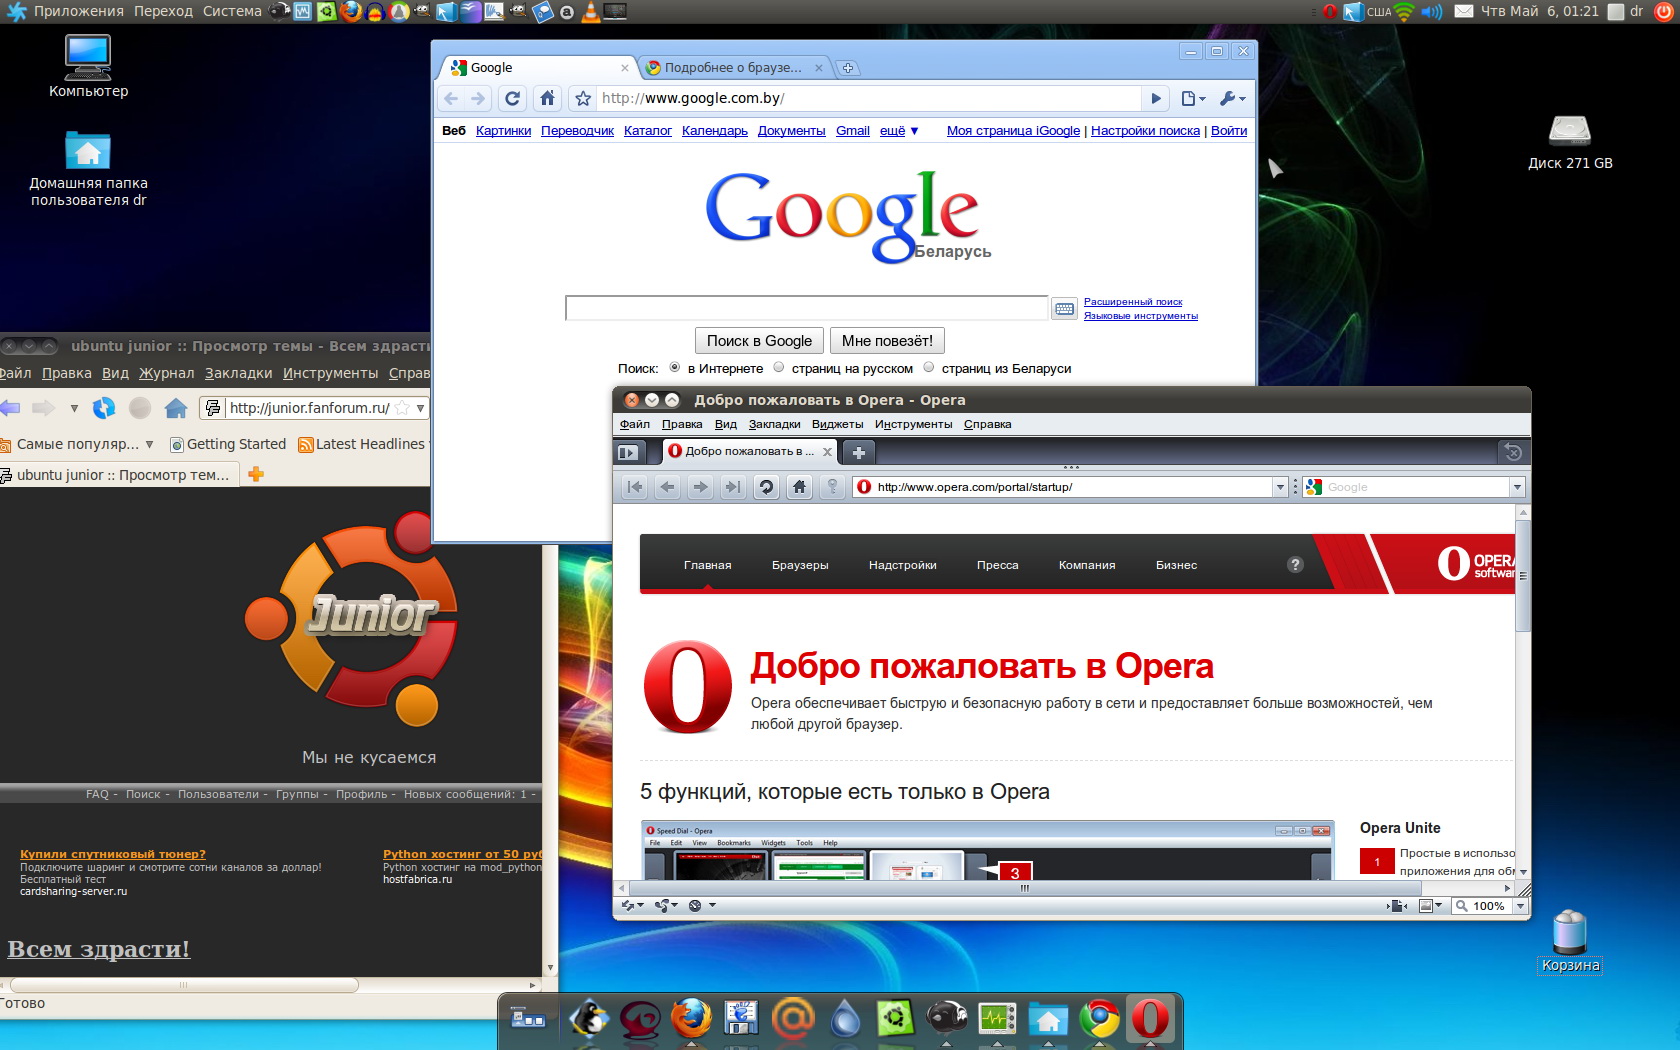Open a new tab in Chrome
This screenshot has height=1050, width=1680.
point(848,68)
